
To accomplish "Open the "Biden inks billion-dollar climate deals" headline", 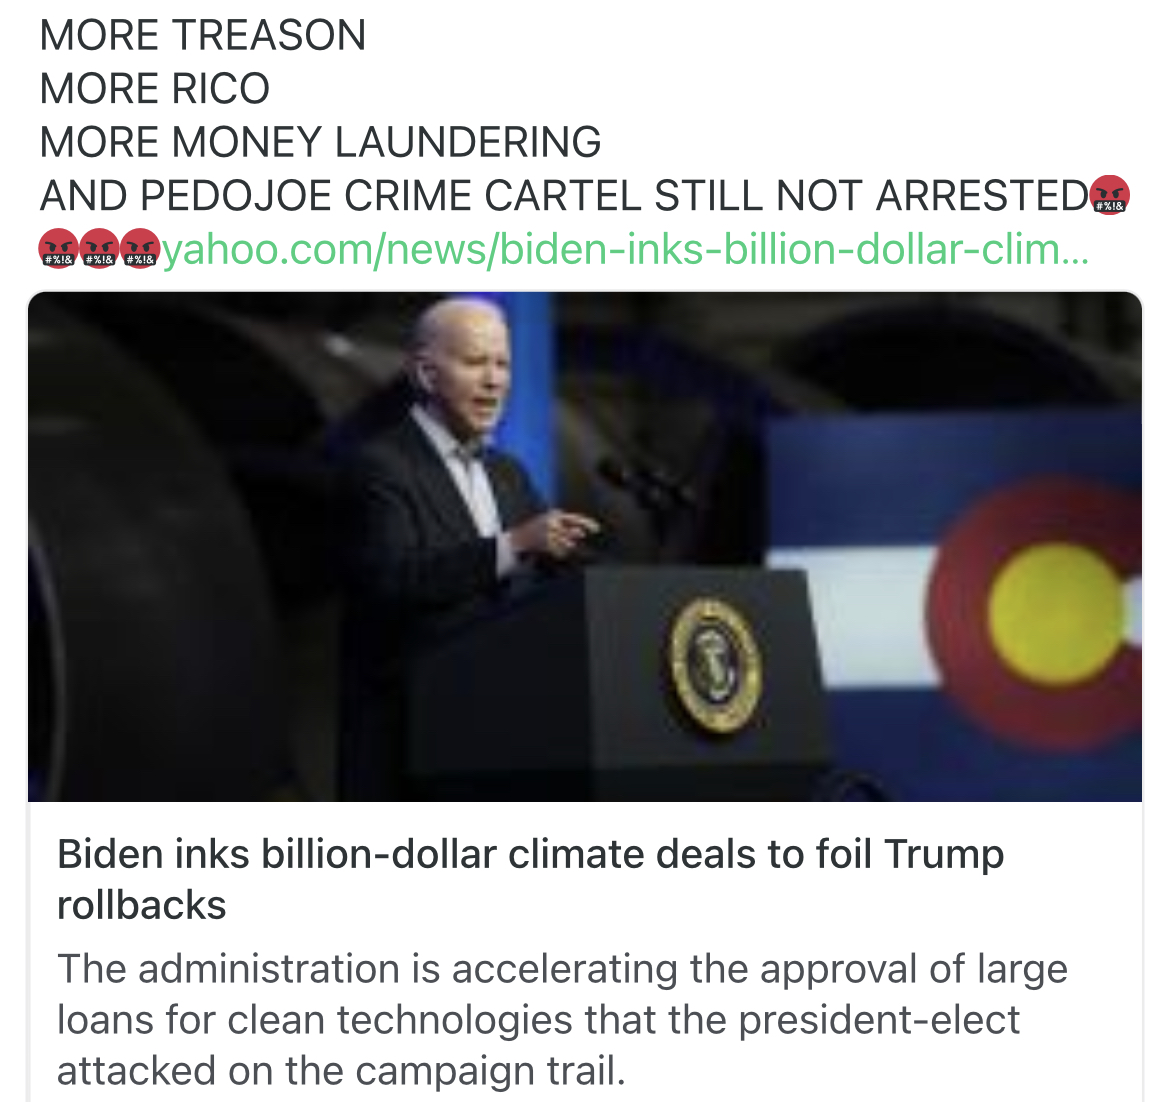I will 531,880.
